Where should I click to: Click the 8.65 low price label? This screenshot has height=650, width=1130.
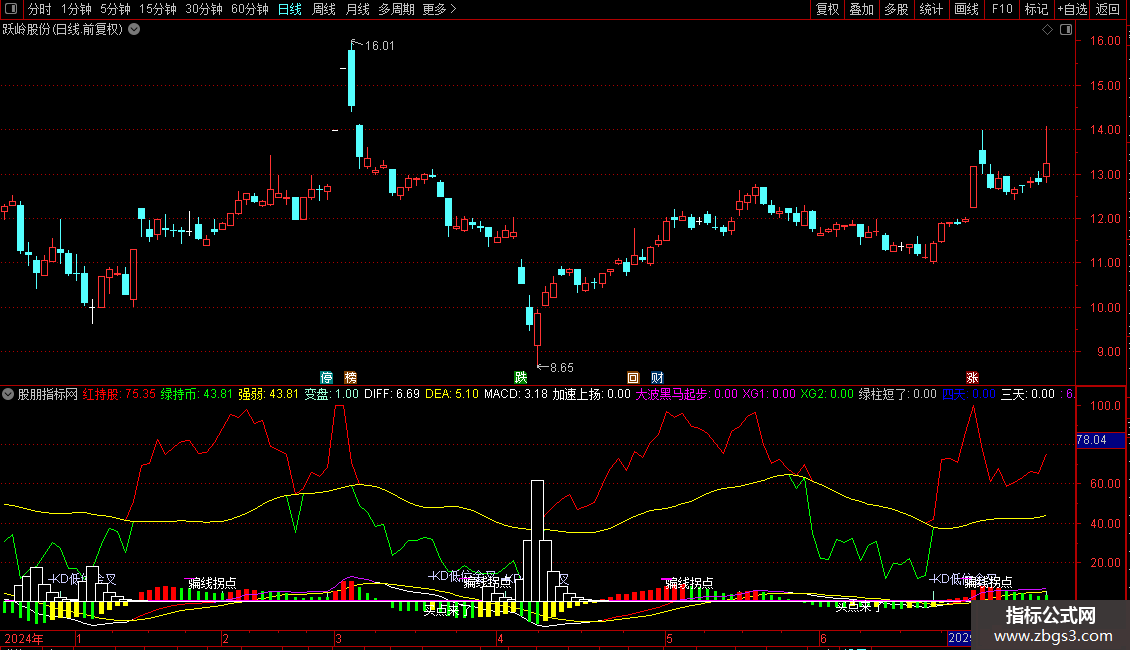561,368
